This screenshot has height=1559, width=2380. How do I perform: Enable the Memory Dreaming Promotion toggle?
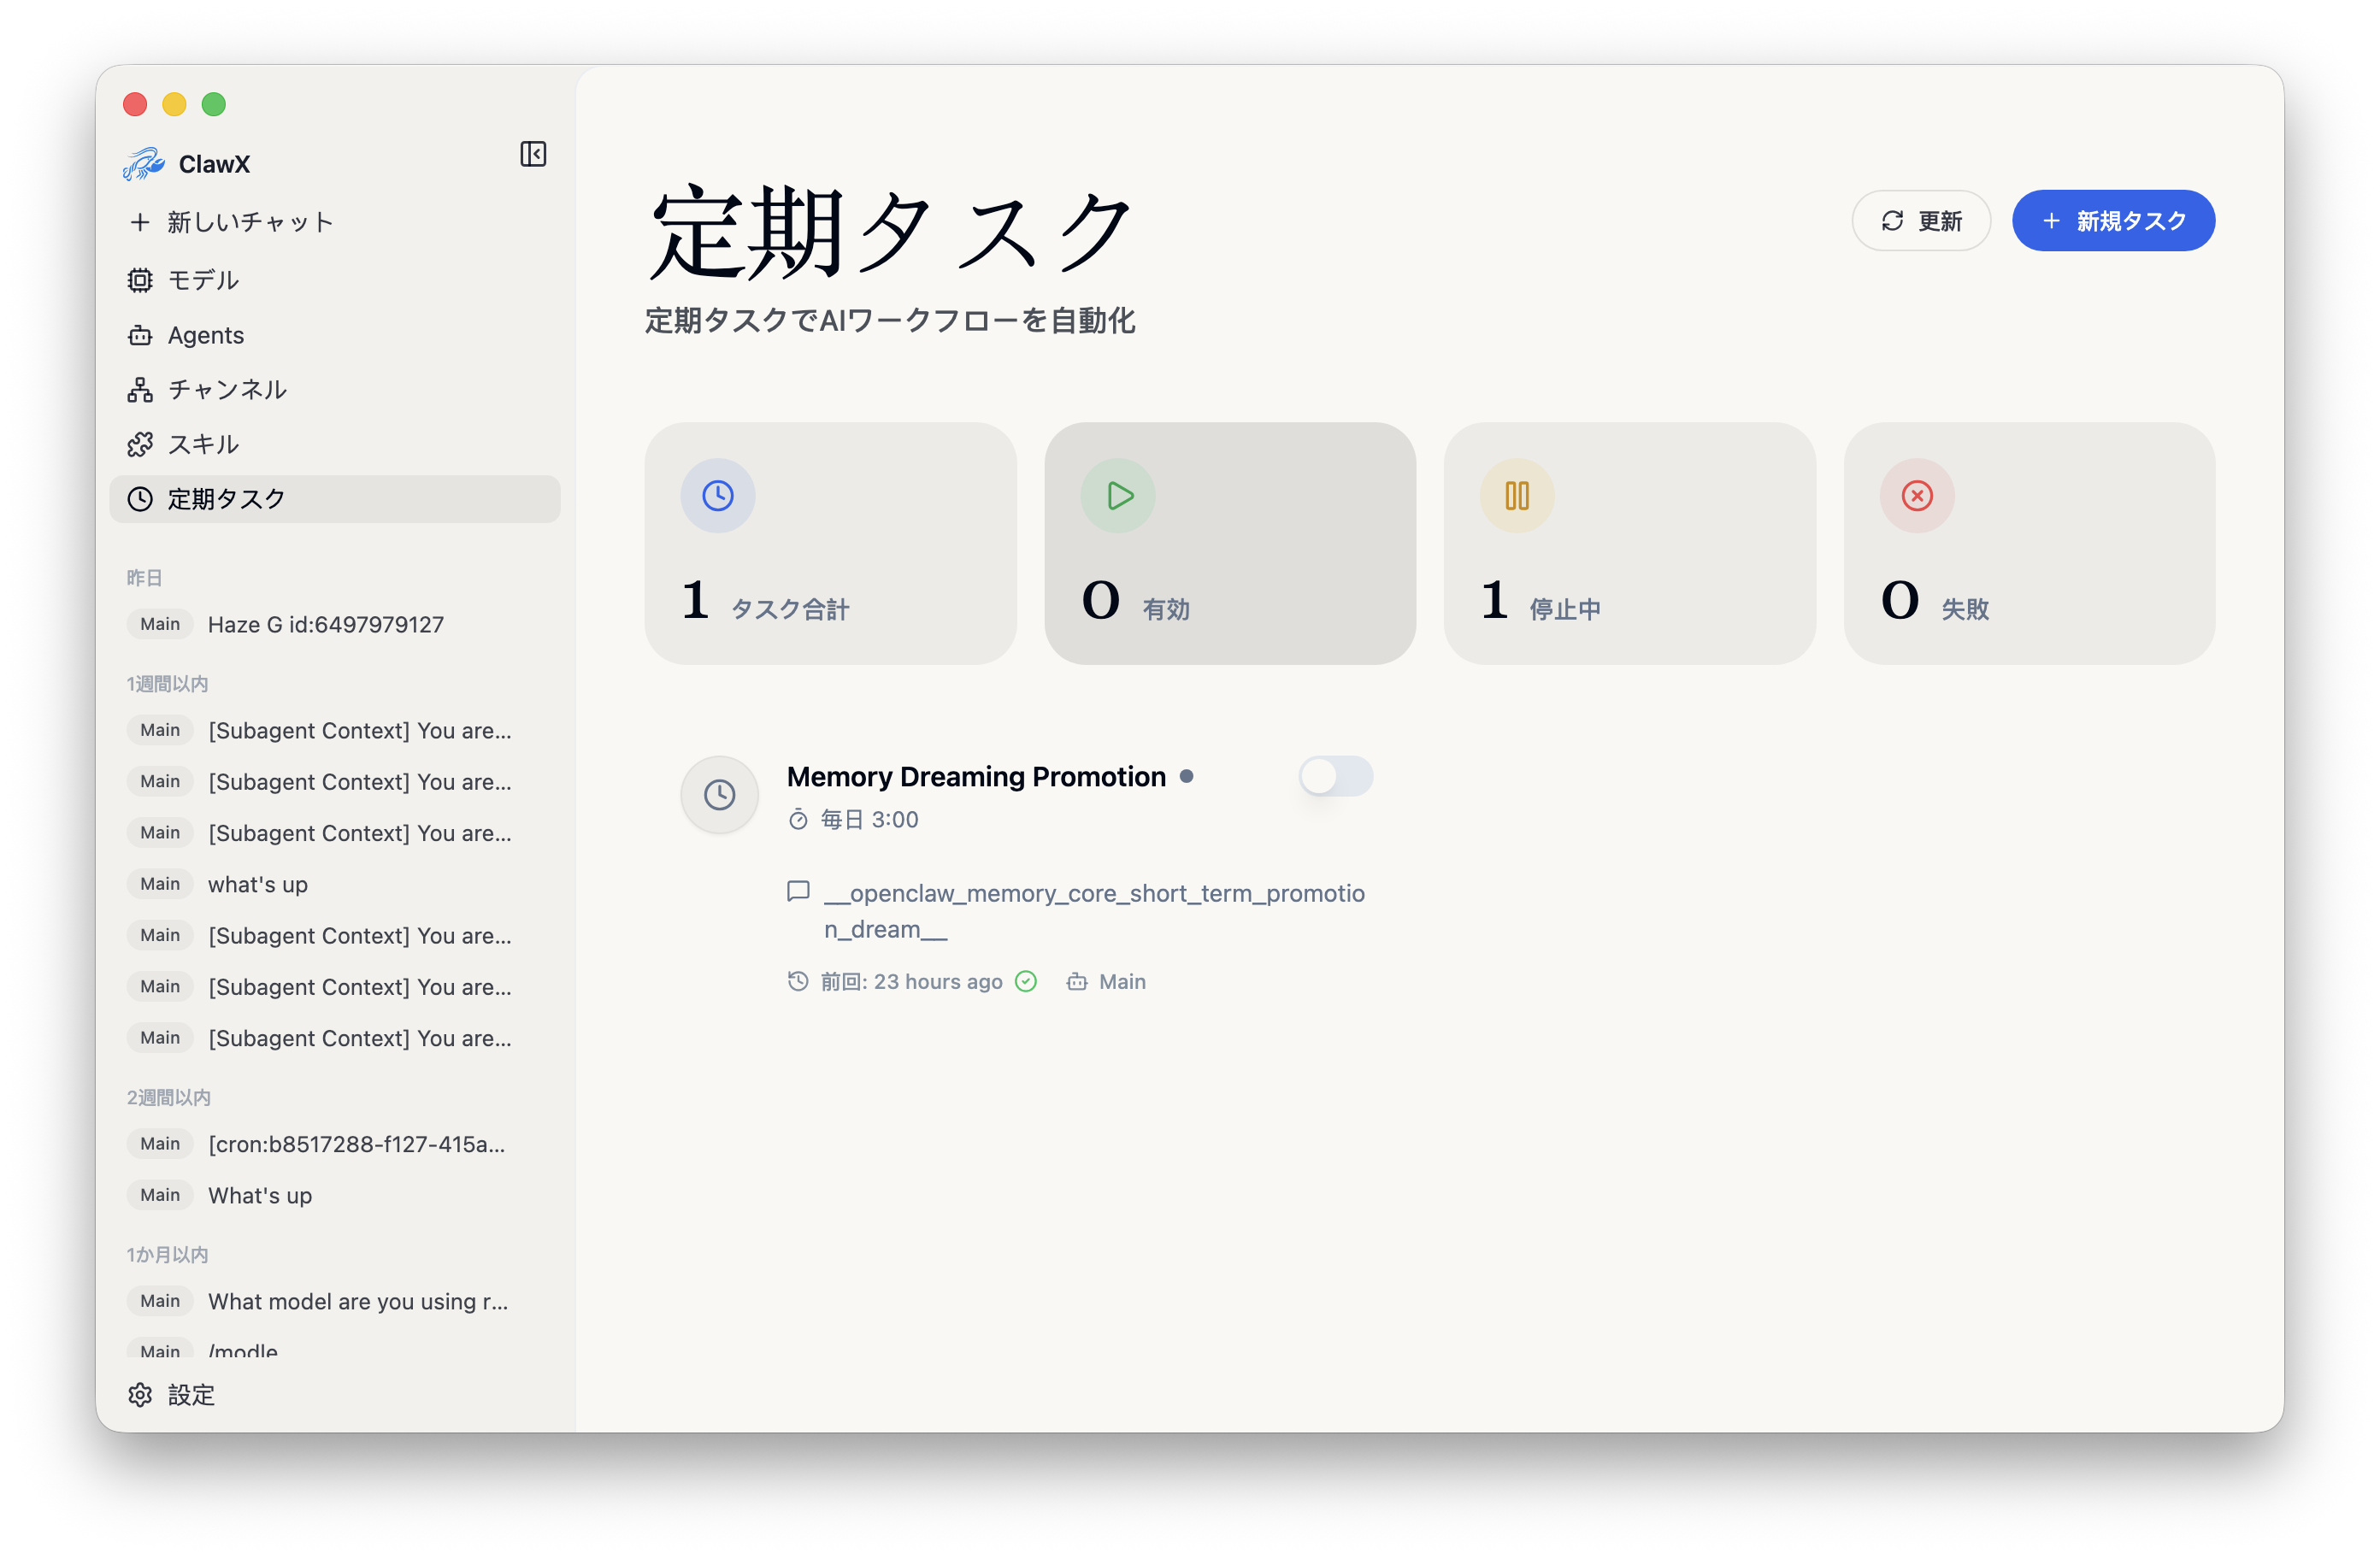[1336, 777]
